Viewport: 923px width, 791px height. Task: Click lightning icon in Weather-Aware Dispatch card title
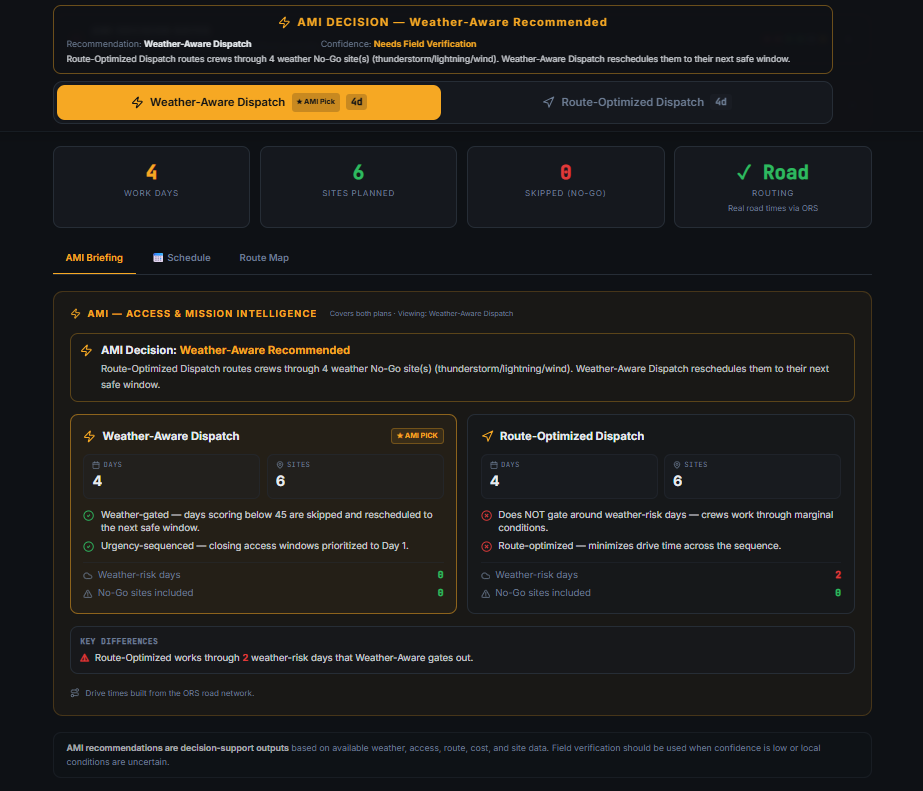click(x=89, y=436)
